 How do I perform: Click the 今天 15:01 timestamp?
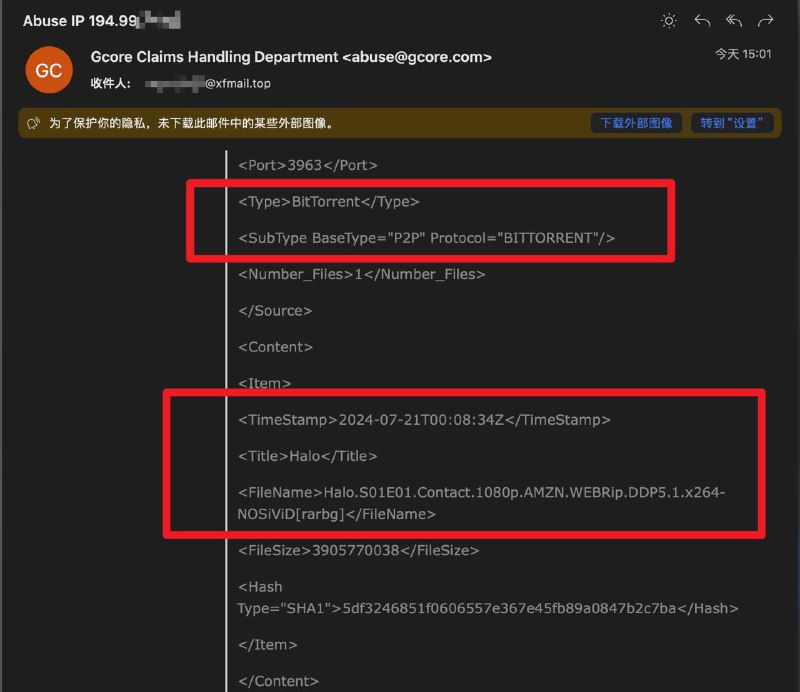pyautogui.click(x=742, y=54)
